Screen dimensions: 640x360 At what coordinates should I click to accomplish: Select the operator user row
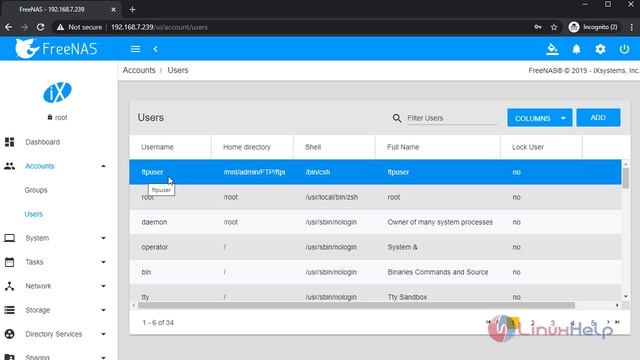[x=375, y=247]
